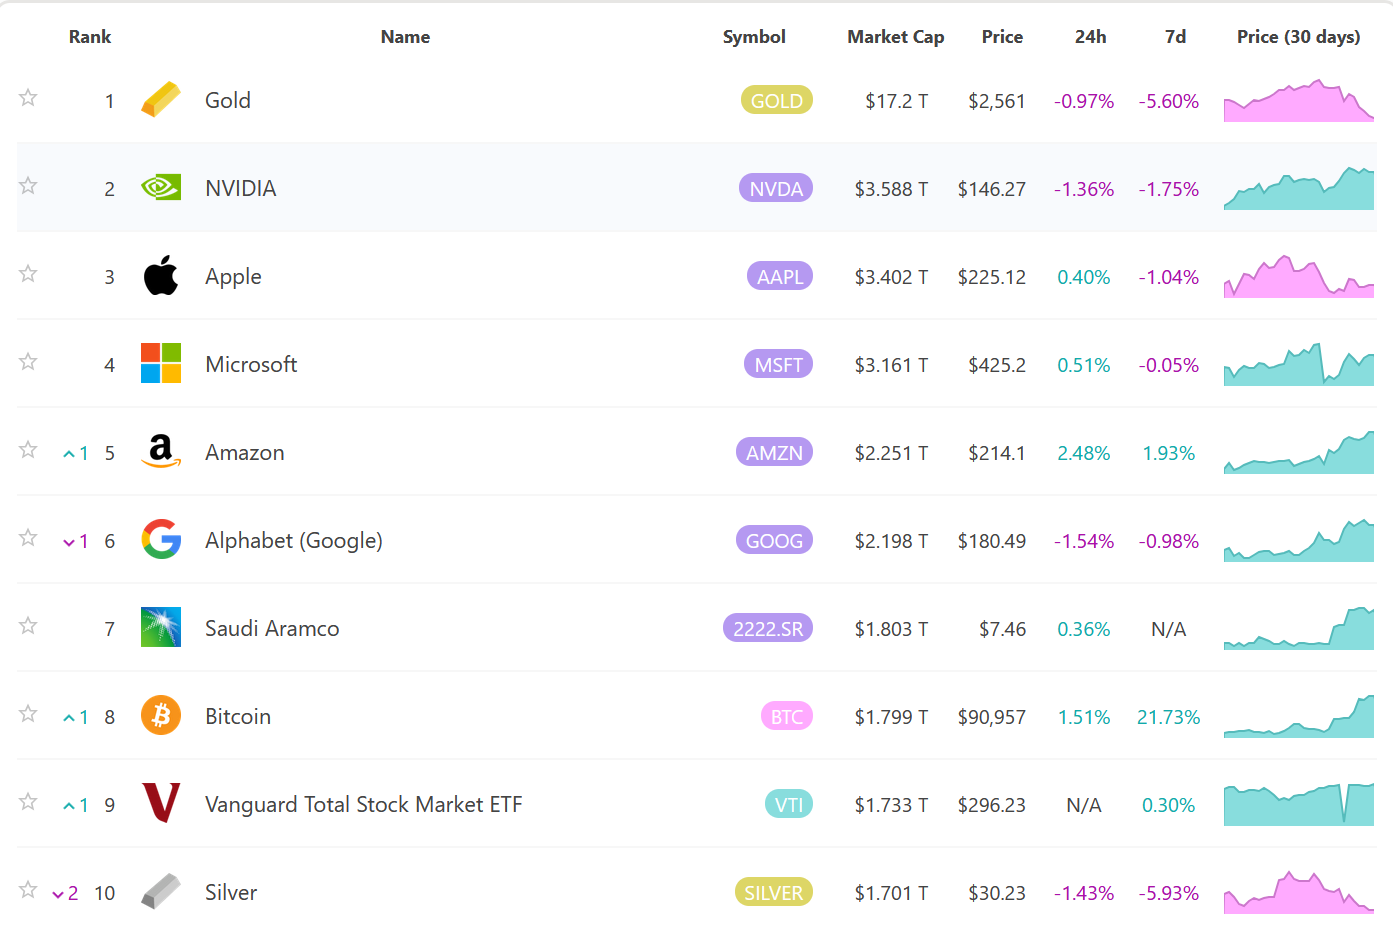Open Vanguard Total Stock Market ETF link
This screenshot has height=930, width=1393.
(x=364, y=804)
